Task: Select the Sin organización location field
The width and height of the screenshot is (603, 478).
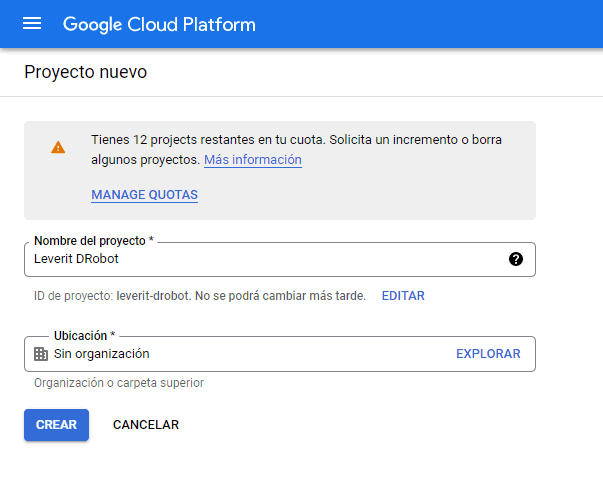Action: point(280,354)
